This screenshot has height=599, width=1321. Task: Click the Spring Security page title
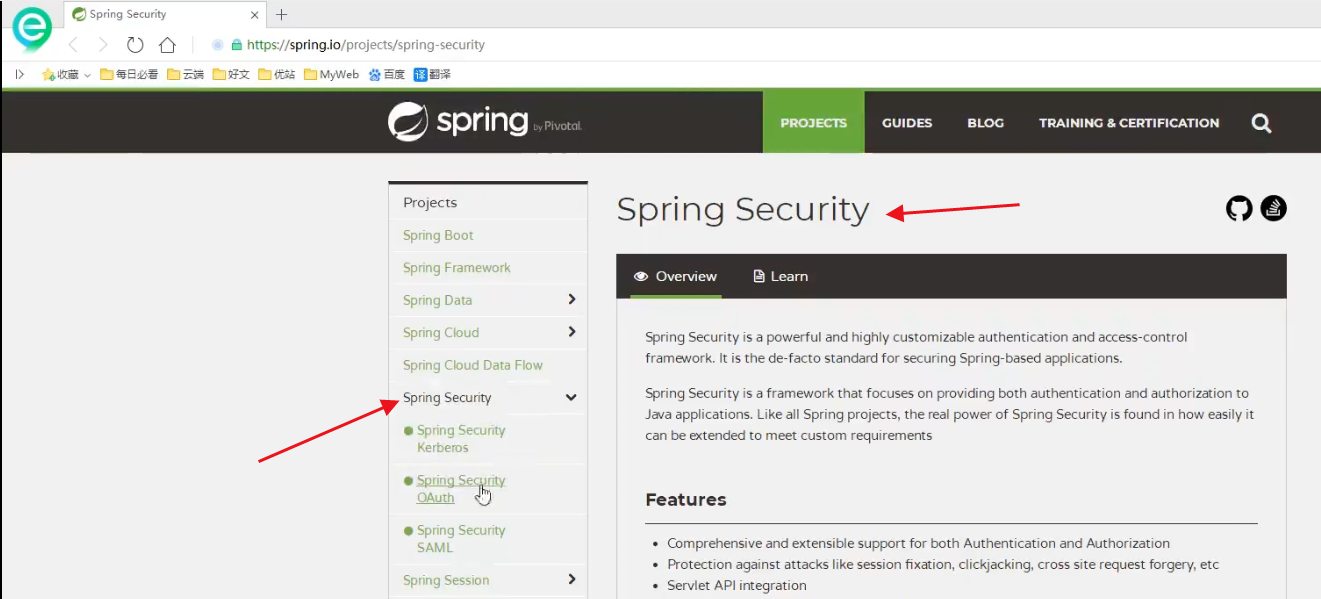click(743, 209)
